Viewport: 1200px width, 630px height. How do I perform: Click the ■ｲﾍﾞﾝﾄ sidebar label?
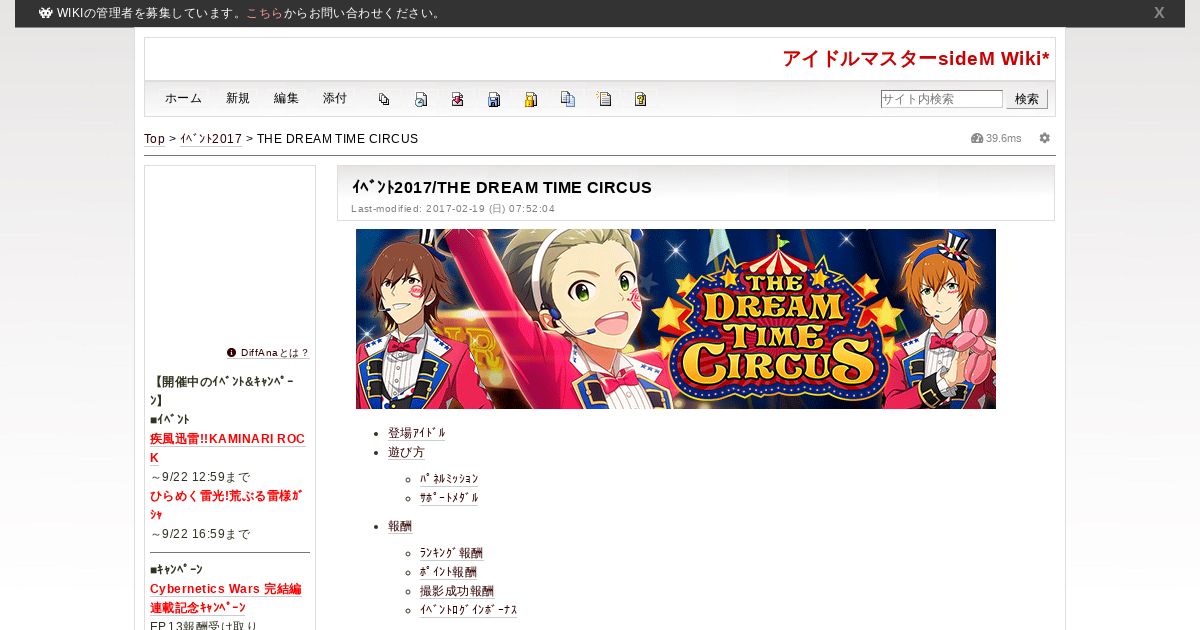click(x=170, y=420)
